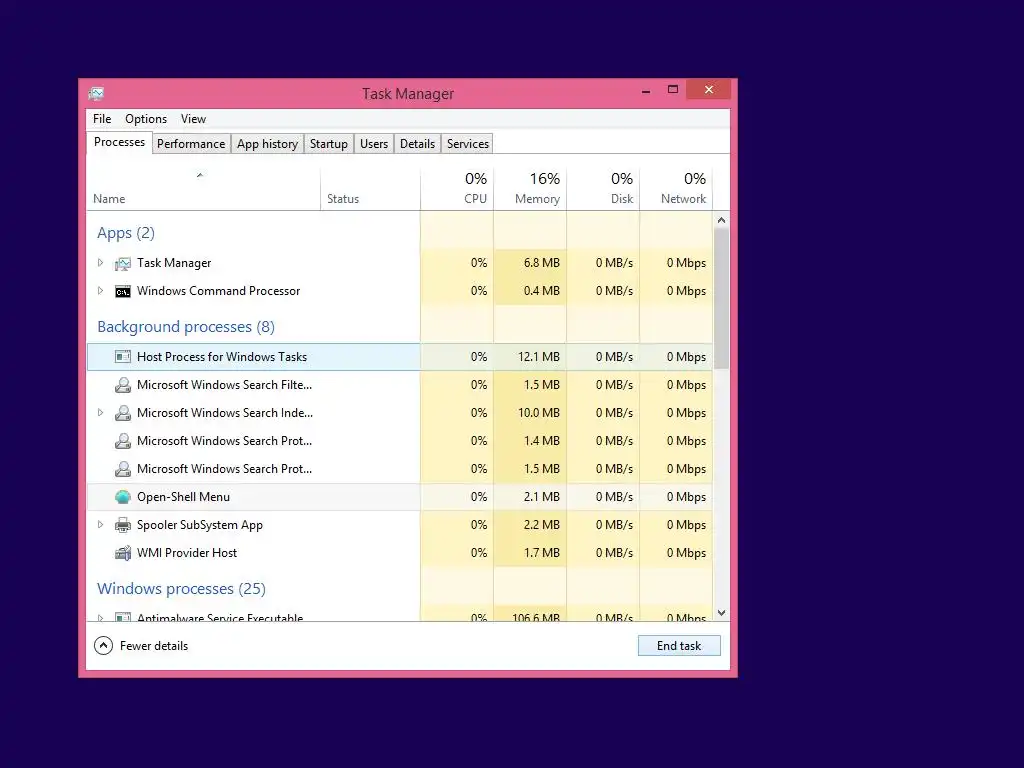This screenshot has height=768, width=1024.
Task: Select the Spooler SubSystem App name
Action: (200, 525)
